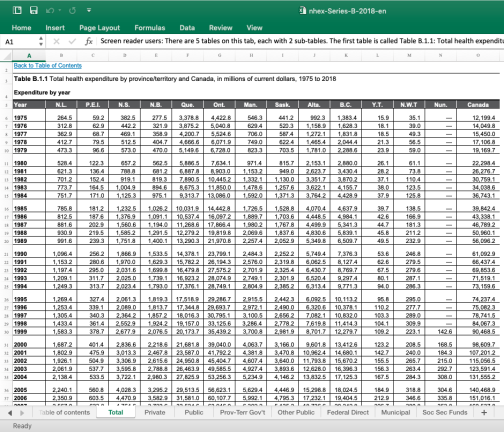Select the year cell 1980
The image size is (504, 432).
(x=29, y=163)
